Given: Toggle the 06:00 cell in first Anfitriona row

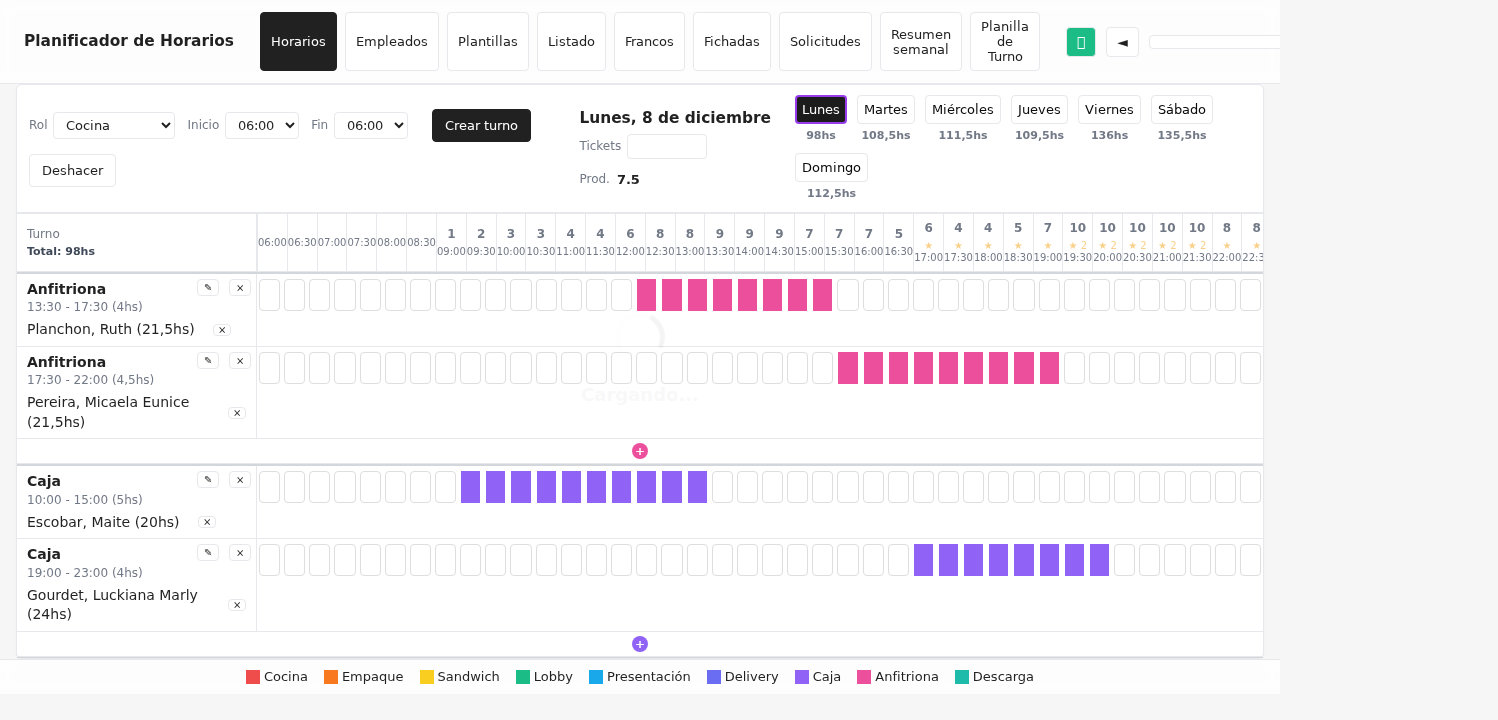Looking at the screenshot, I should [x=270, y=295].
